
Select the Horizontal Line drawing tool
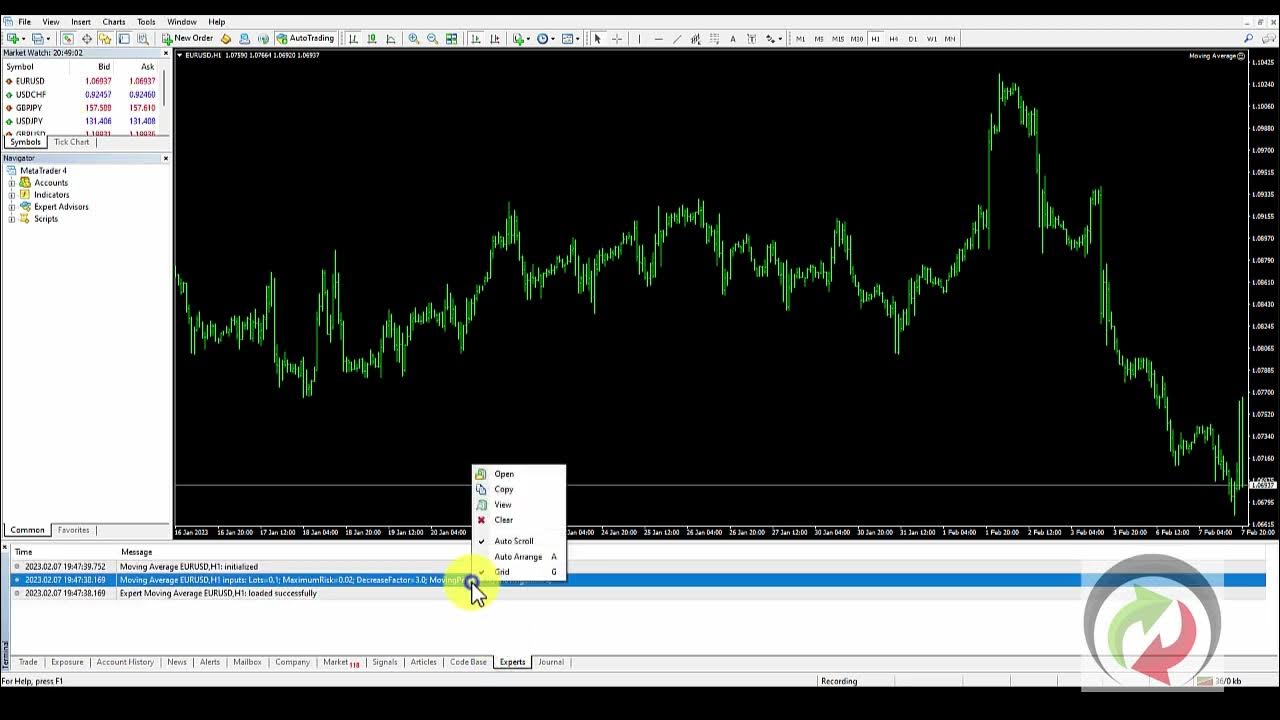pos(658,39)
